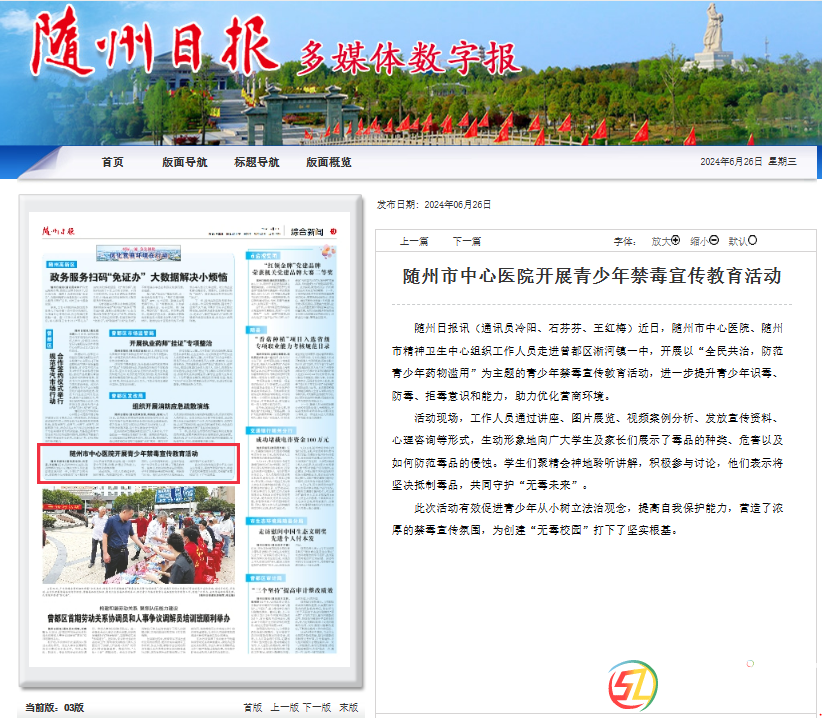The width and height of the screenshot is (822, 718).
Task: Open 首页 in navigation bar
Action: pos(112,162)
